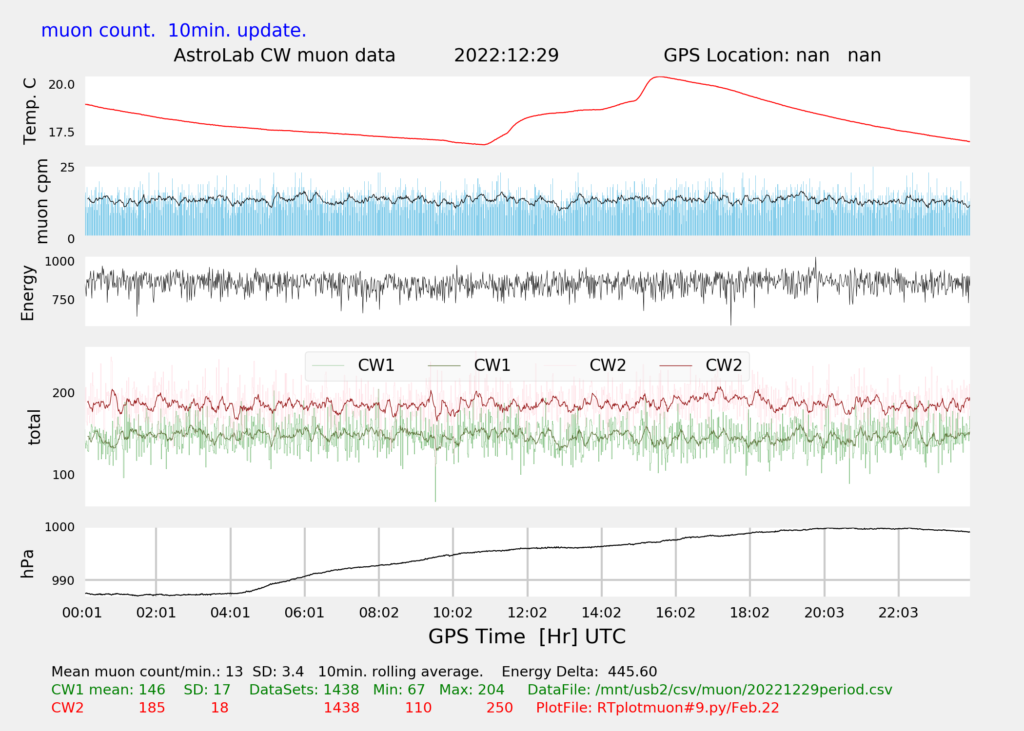Select the 'AstroLab CW muon data' title
1024x731 pixels.
[x=285, y=55]
